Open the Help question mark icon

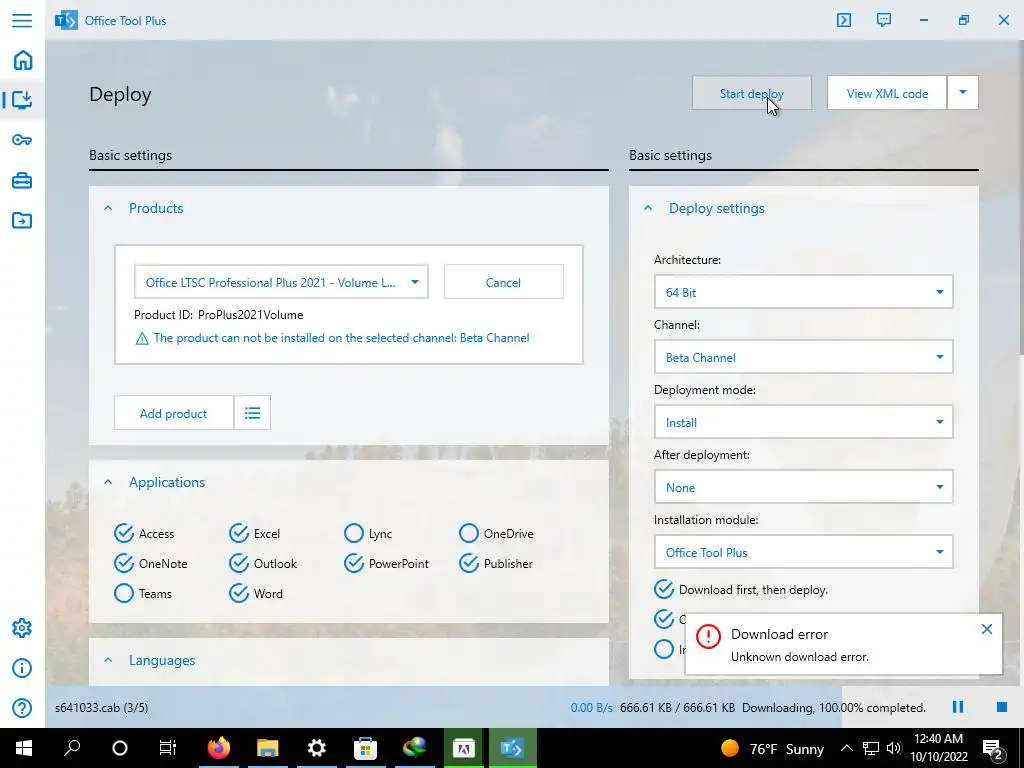click(22, 708)
